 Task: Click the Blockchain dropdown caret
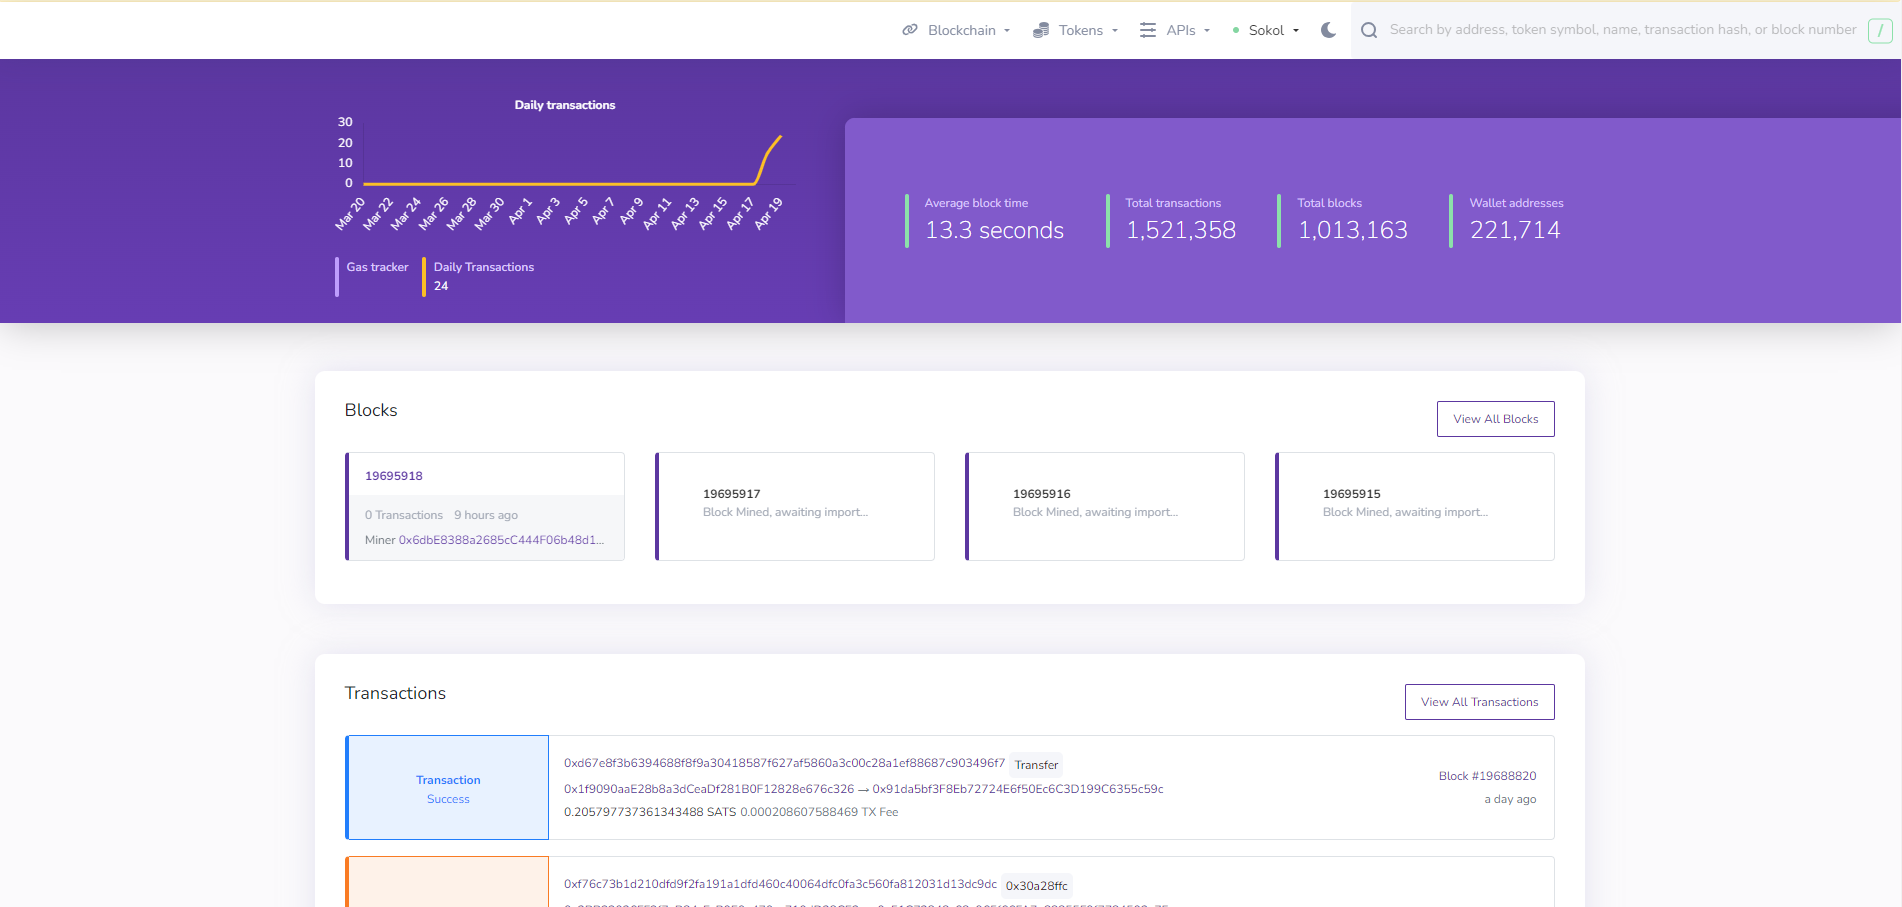[x=1007, y=31]
